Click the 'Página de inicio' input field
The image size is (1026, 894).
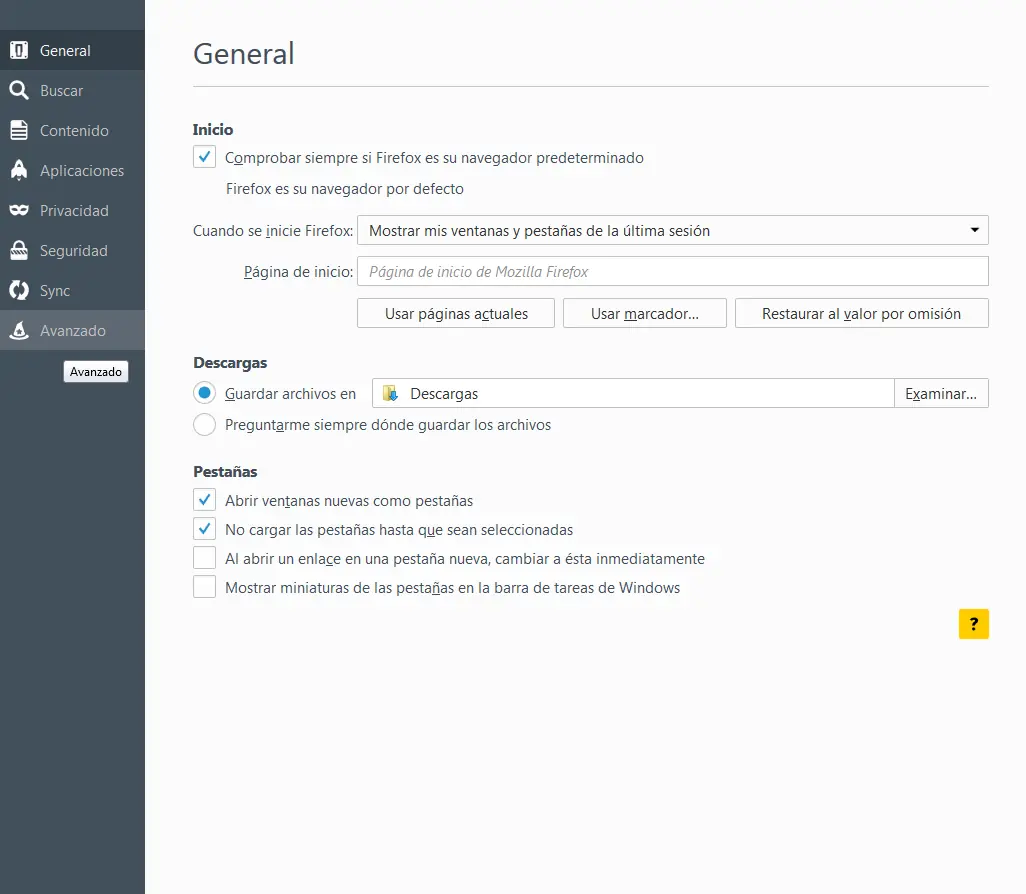pos(673,271)
